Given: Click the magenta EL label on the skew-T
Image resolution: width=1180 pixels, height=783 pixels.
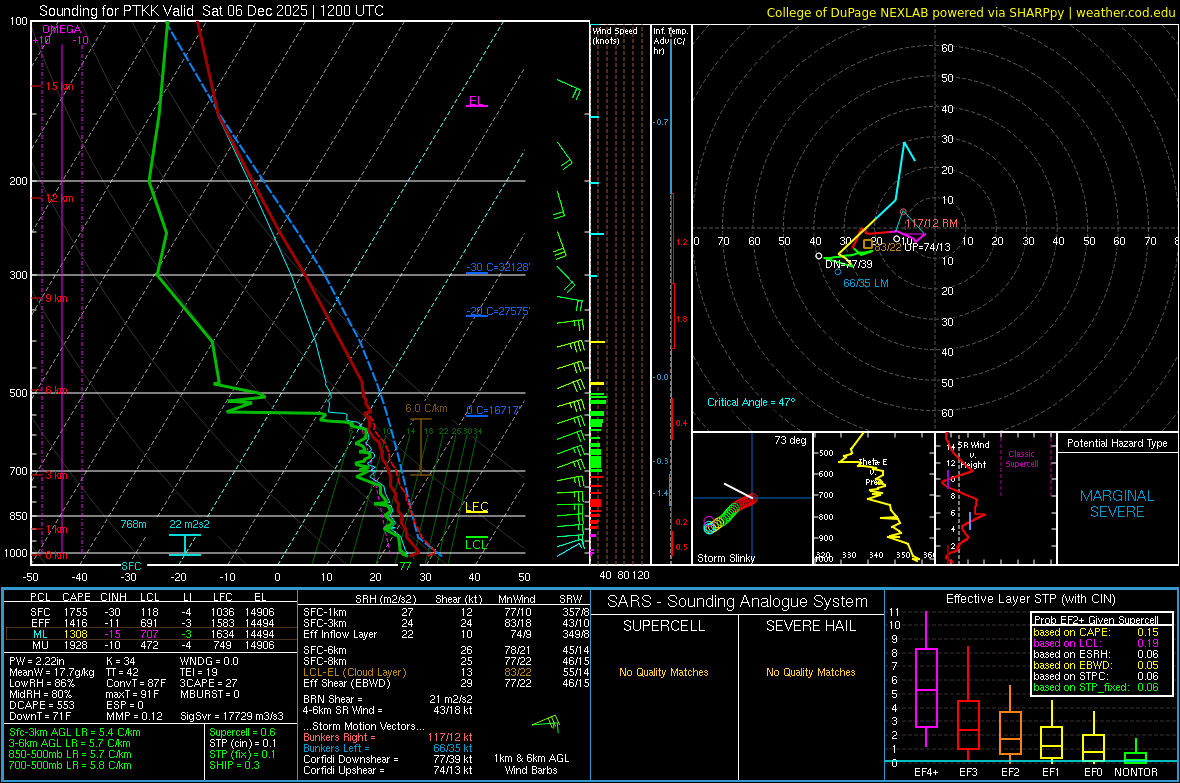Looking at the screenshot, I should [x=476, y=101].
